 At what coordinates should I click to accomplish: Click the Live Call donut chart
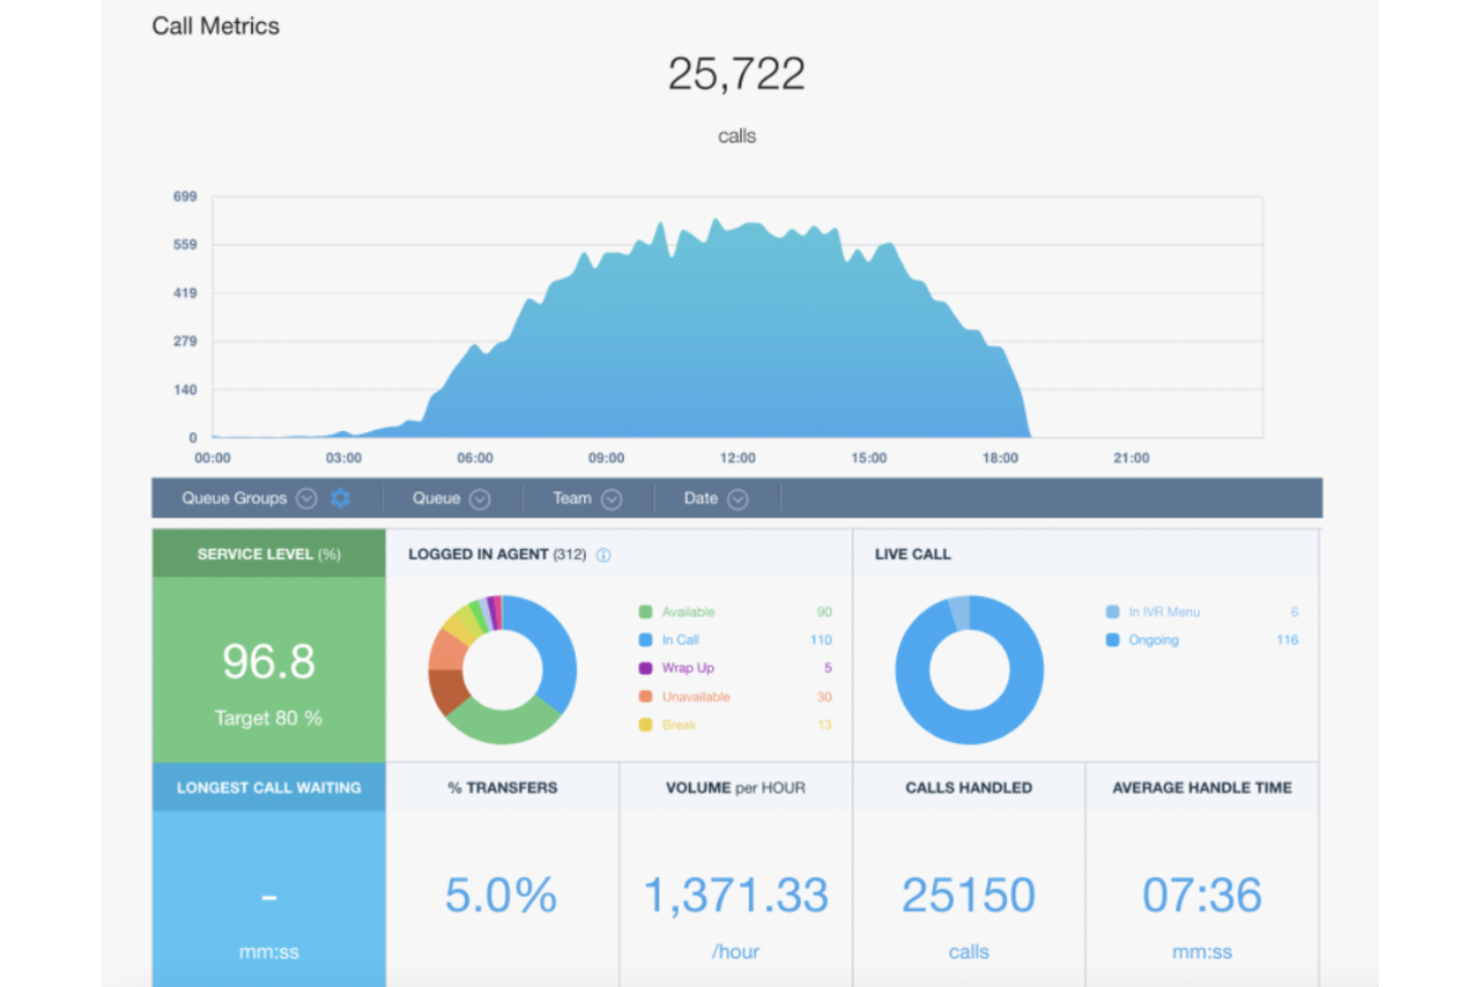[x=969, y=669]
